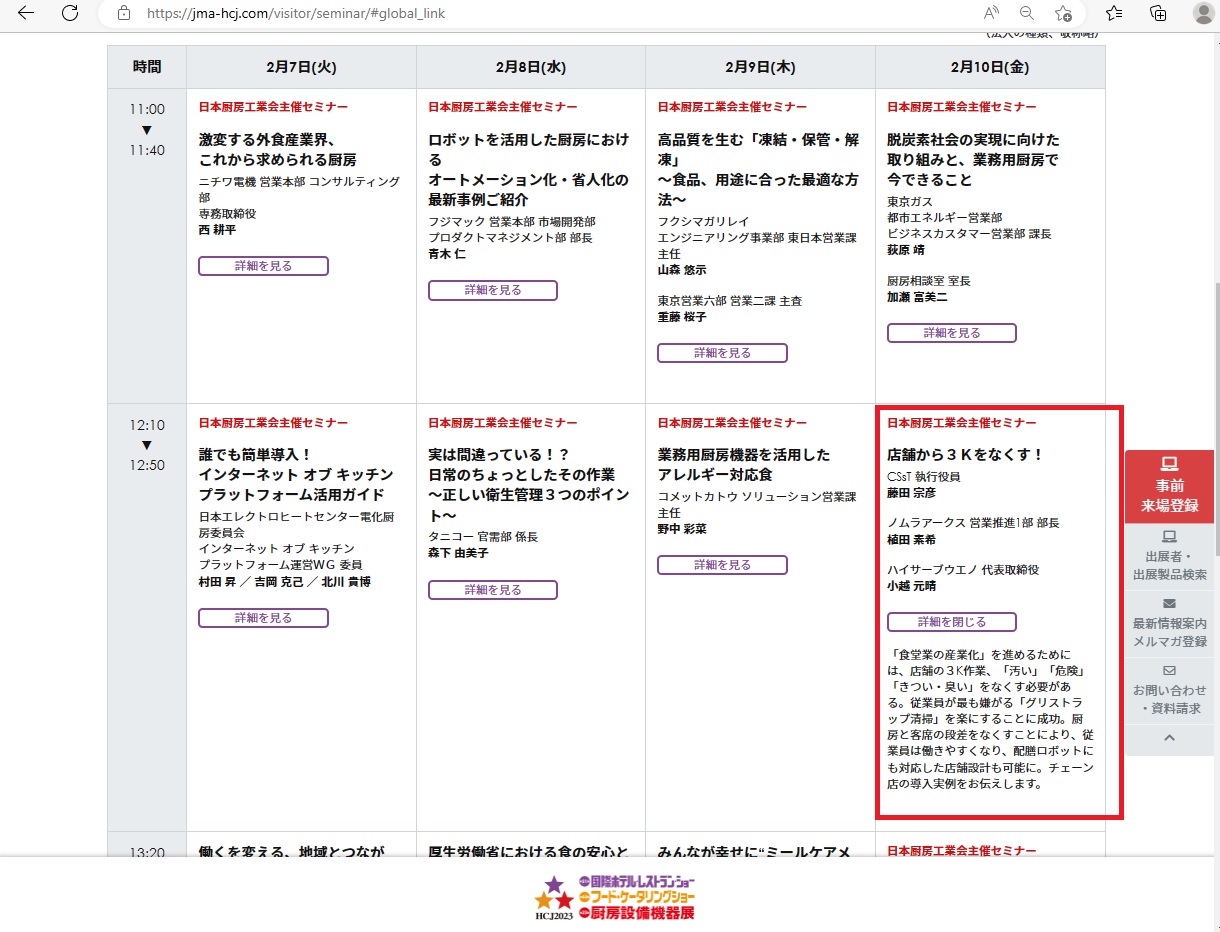Show details for 激変する外食産業界 seminar
The width and height of the screenshot is (1220, 932).
pos(263,266)
